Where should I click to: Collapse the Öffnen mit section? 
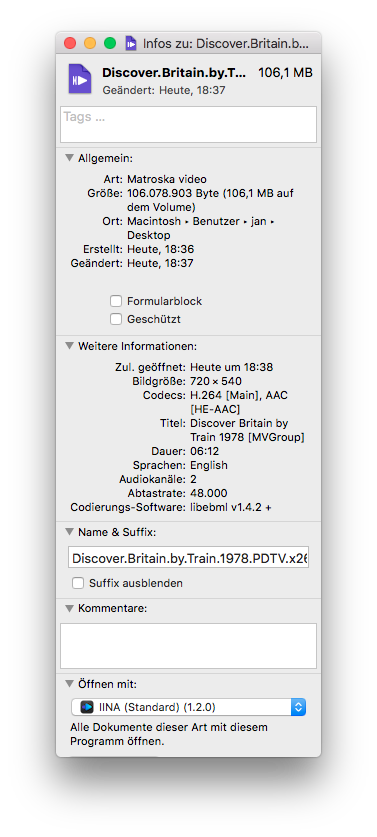(x=69, y=684)
